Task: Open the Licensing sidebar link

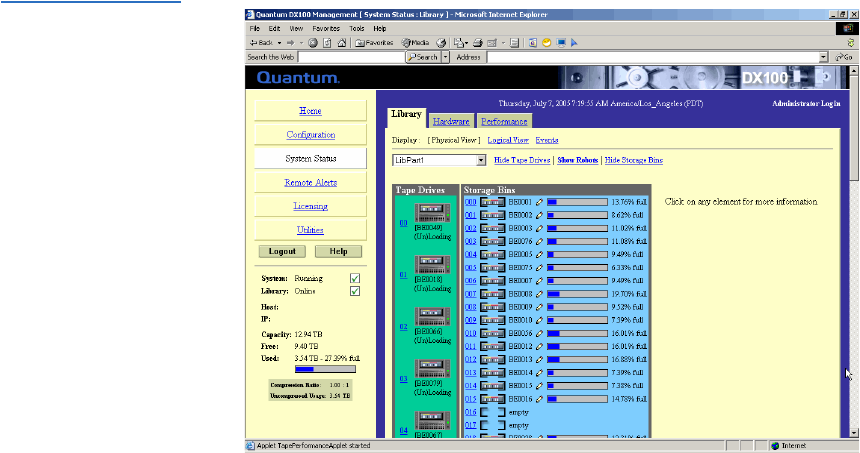Action: tap(310, 206)
